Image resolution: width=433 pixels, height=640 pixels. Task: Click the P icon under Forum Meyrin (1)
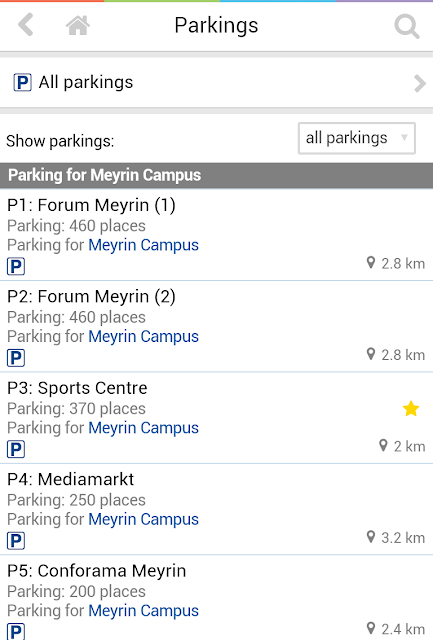(16, 267)
